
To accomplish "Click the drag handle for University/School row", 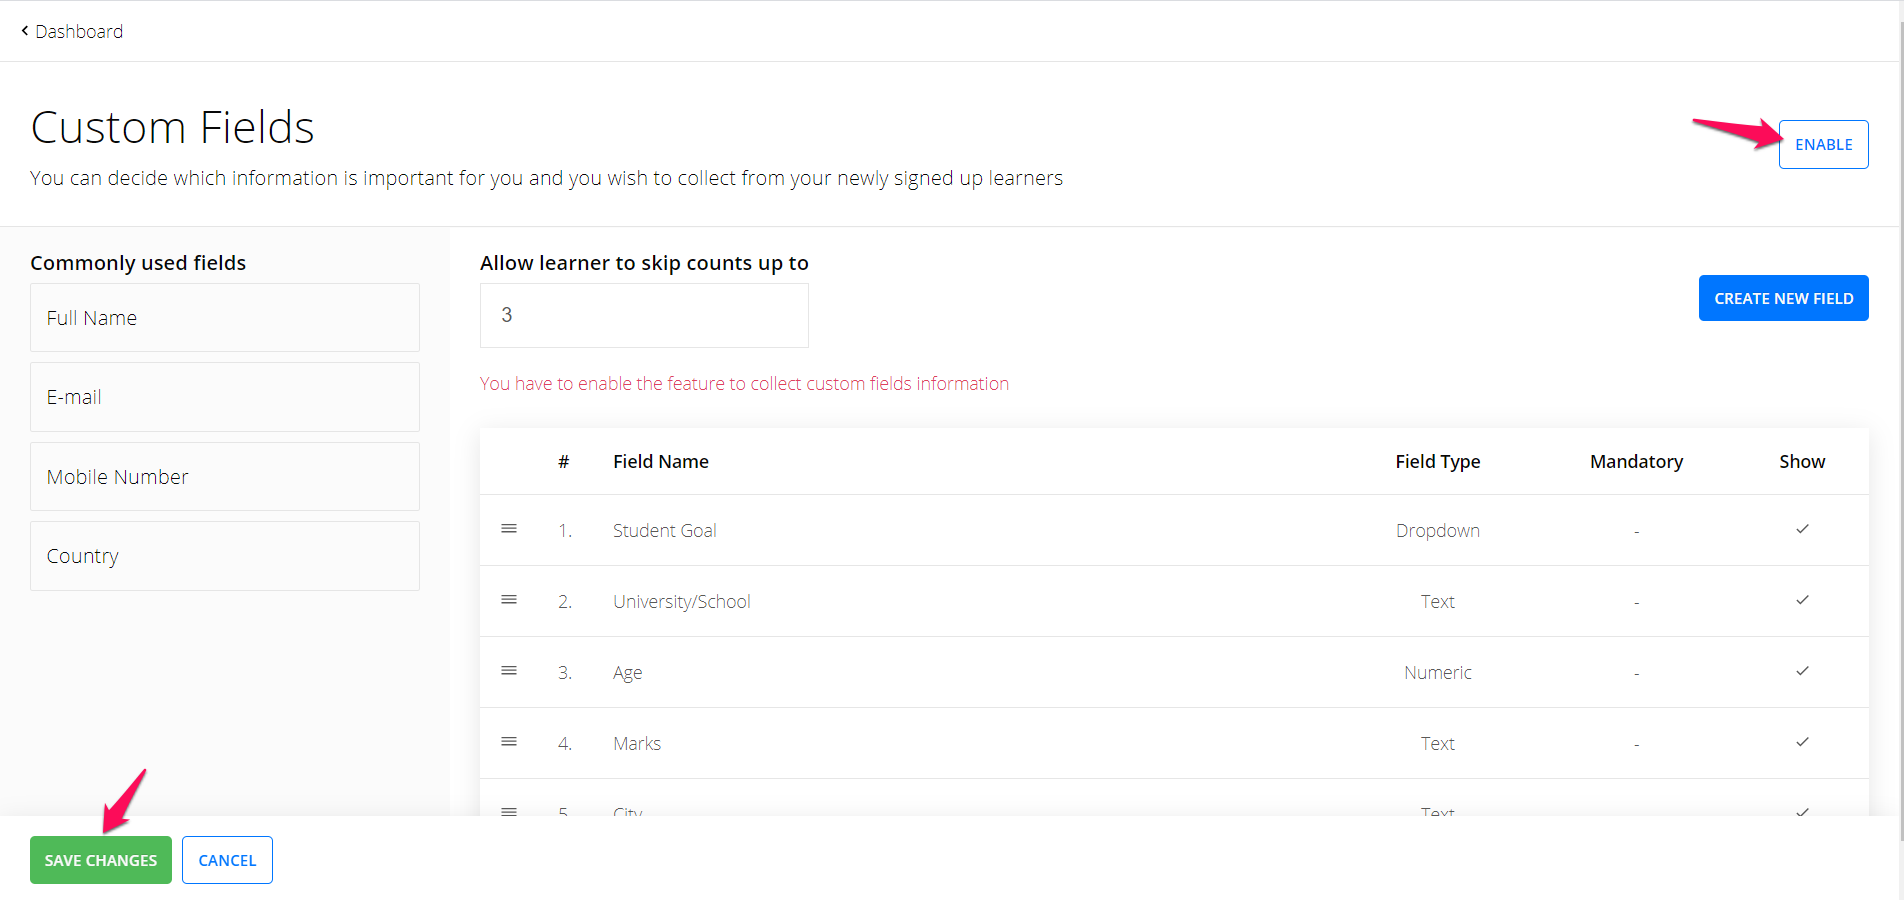I will coord(509,599).
